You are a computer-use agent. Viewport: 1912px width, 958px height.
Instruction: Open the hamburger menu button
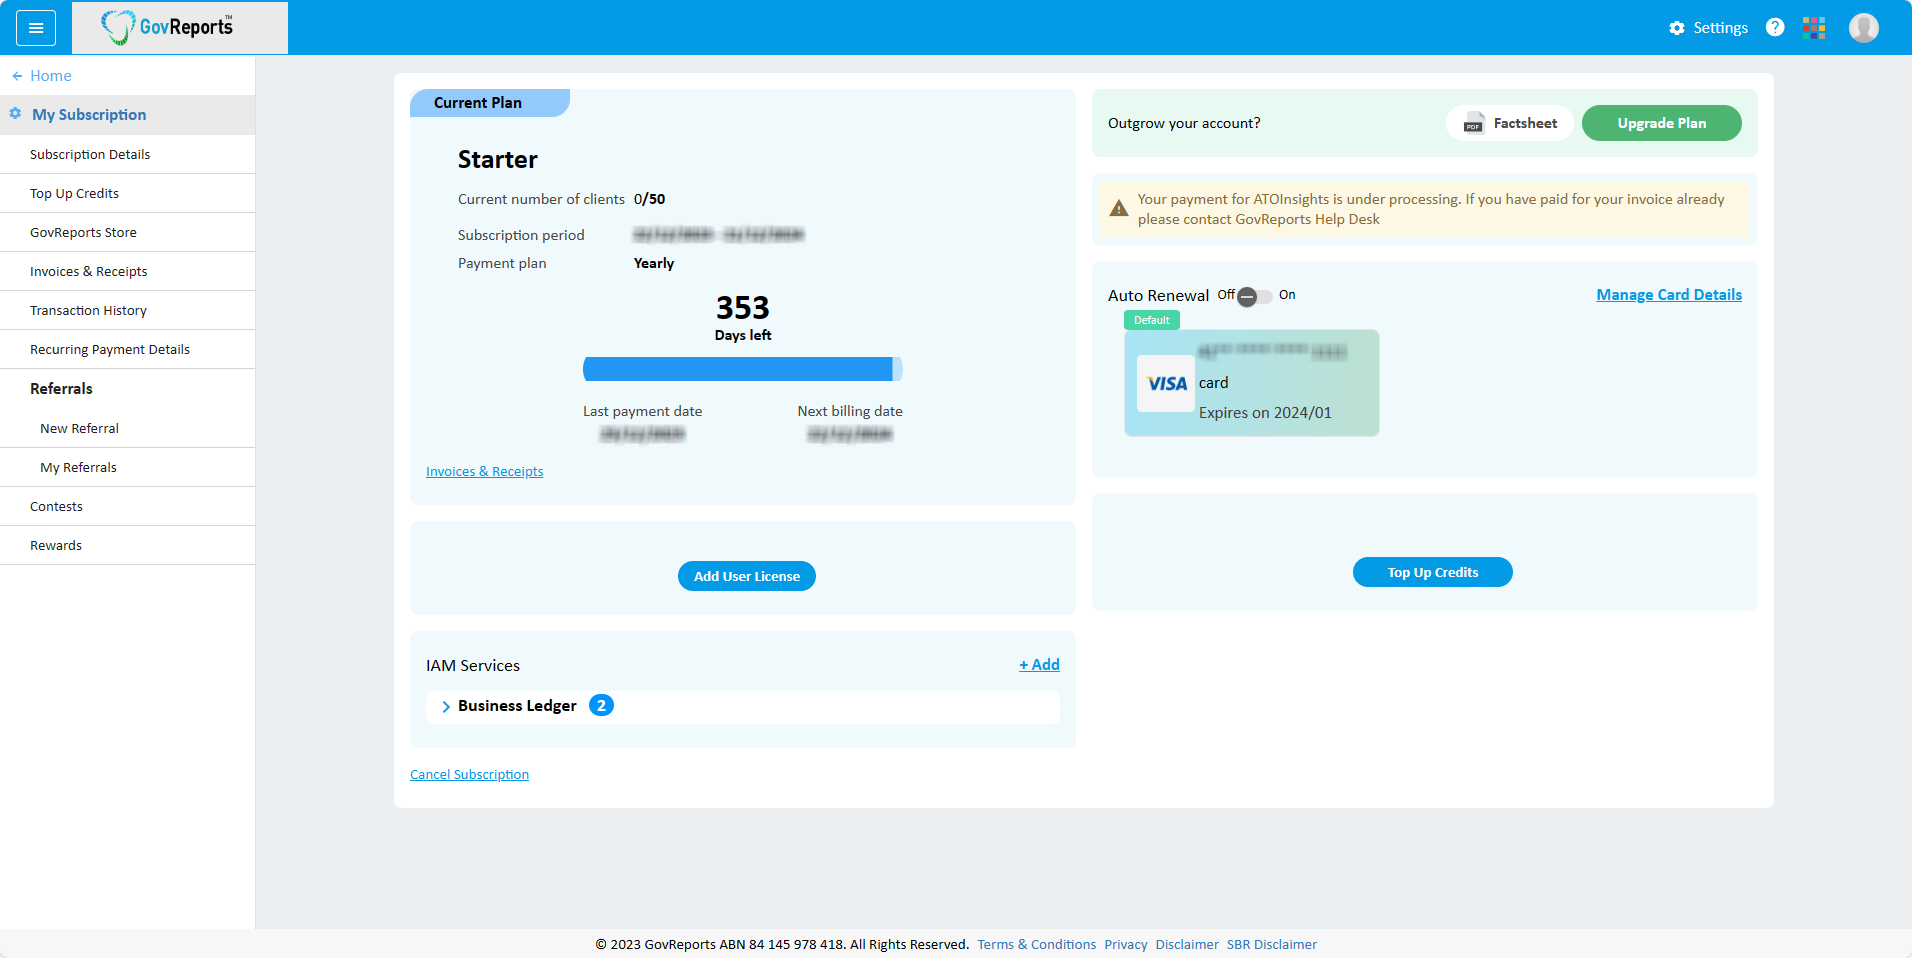point(36,28)
